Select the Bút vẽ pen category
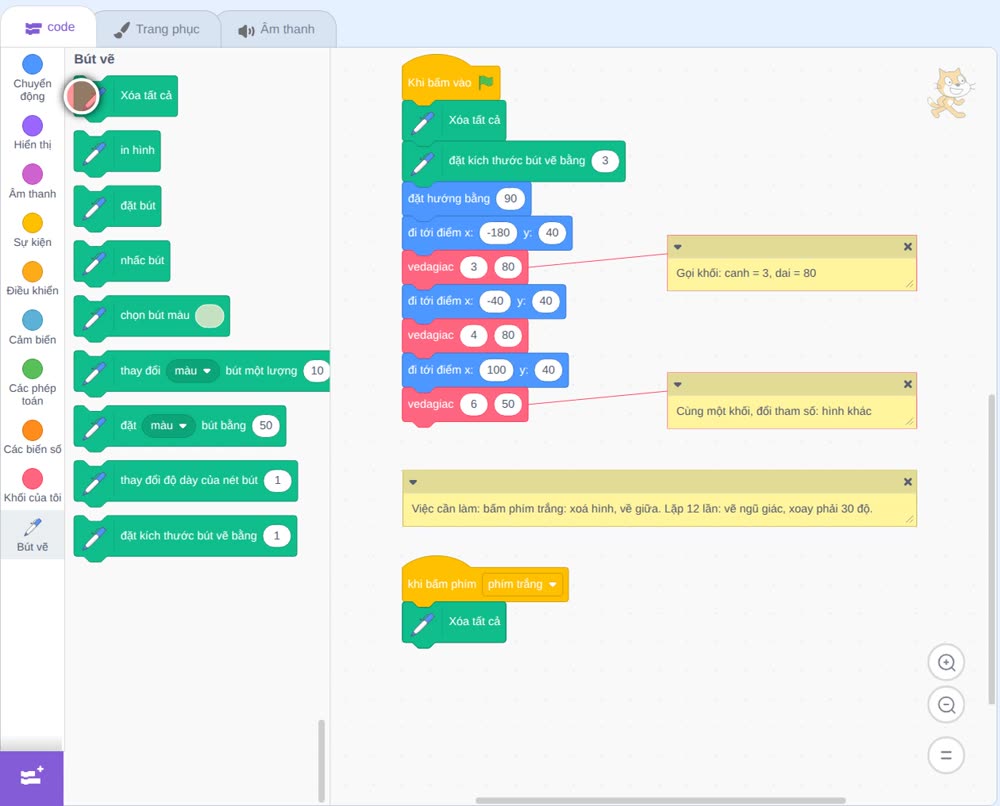The width and height of the screenshot is (1000, 806). pyautogui.click(x=33, y=535)
